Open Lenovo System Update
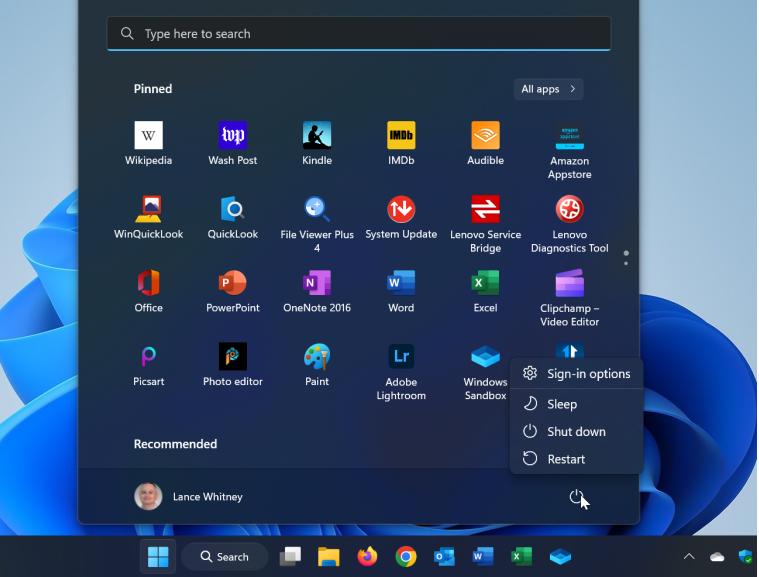This screenshot has height=577, width=759. (401, 217)
